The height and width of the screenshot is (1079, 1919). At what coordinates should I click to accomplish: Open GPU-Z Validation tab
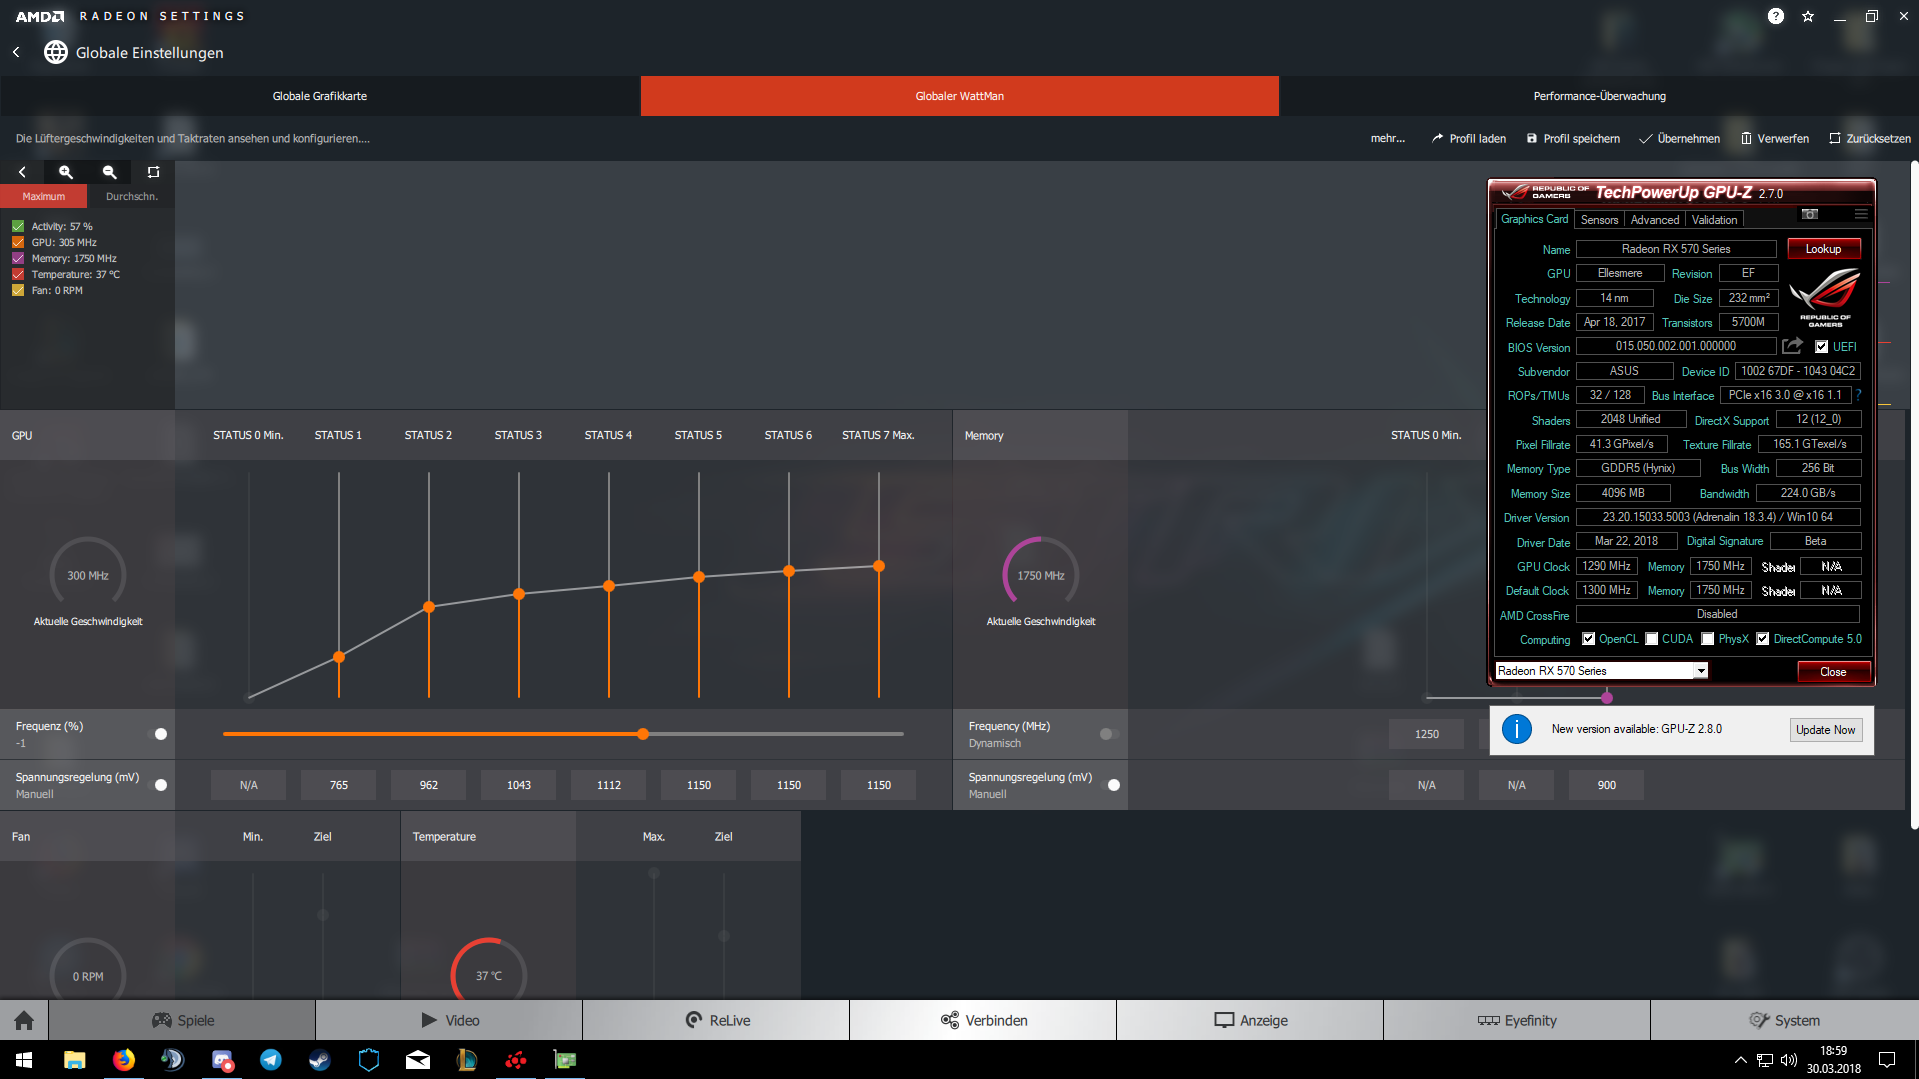coord(1715,220)
